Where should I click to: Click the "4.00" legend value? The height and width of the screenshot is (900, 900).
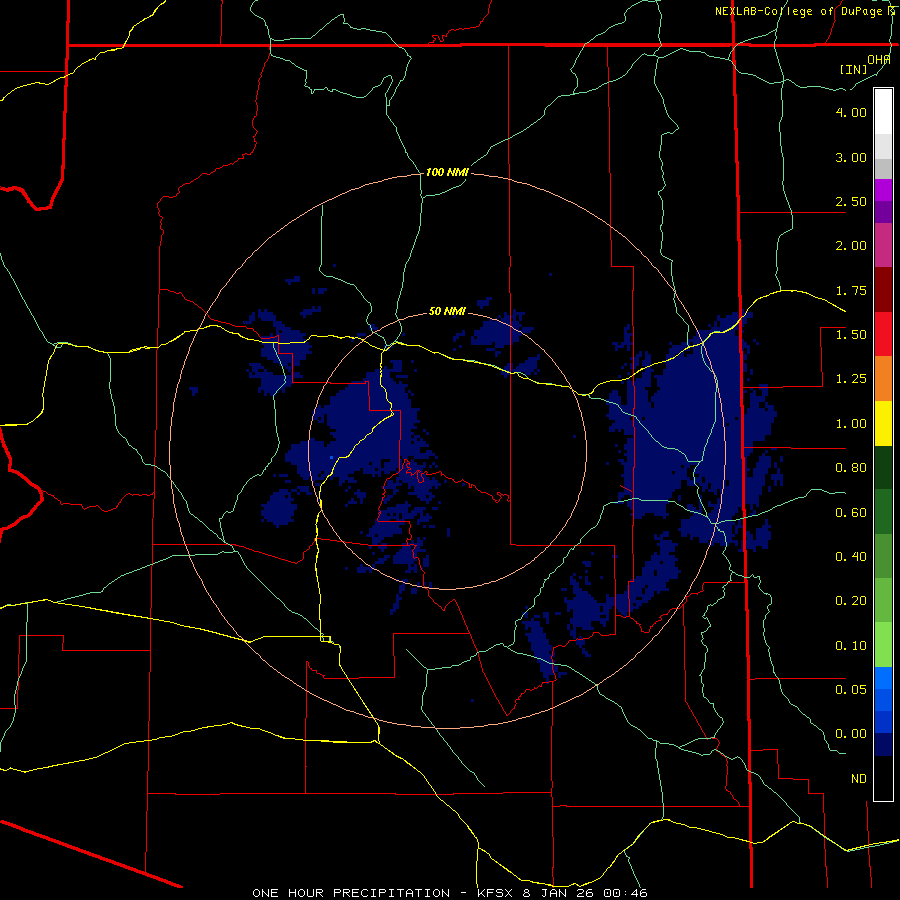click(851, 112)
